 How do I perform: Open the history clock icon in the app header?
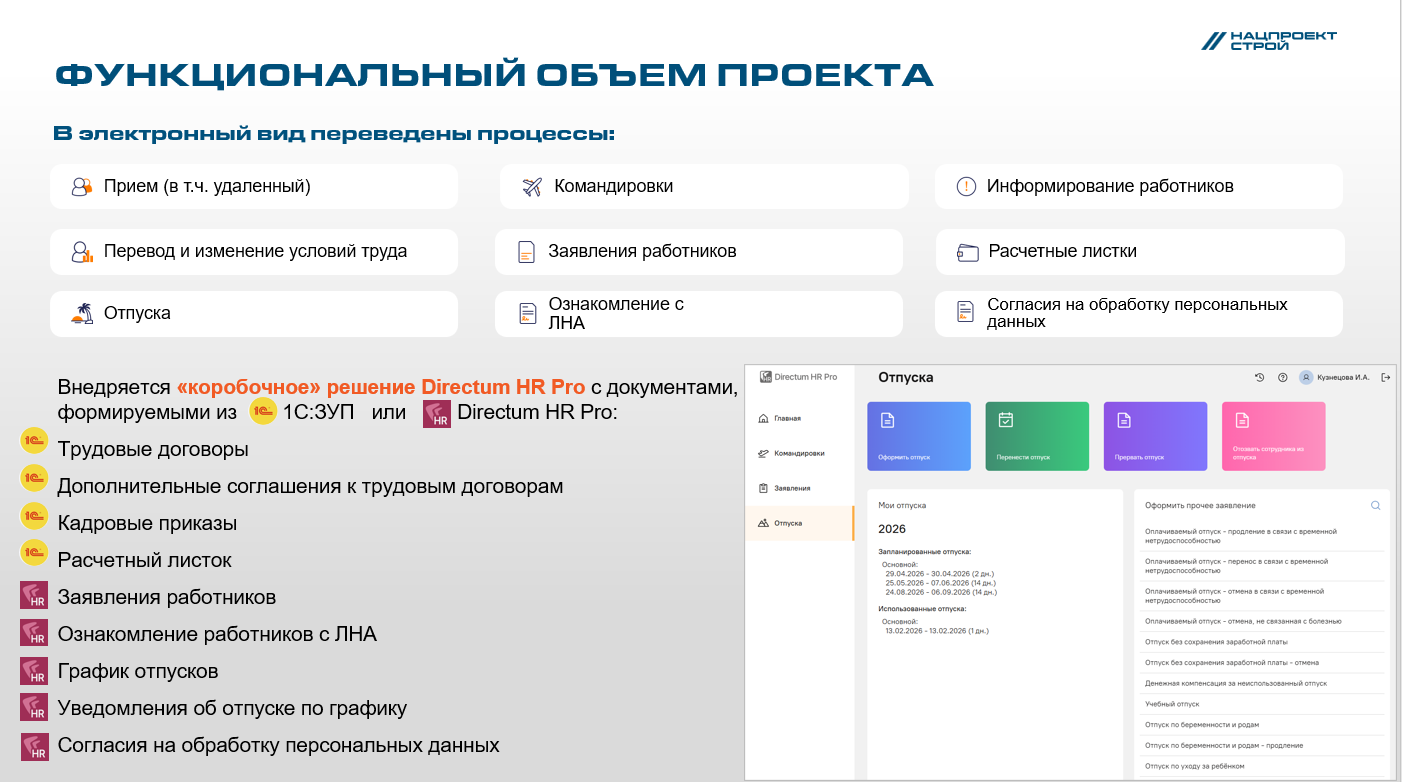[1259, 377]
